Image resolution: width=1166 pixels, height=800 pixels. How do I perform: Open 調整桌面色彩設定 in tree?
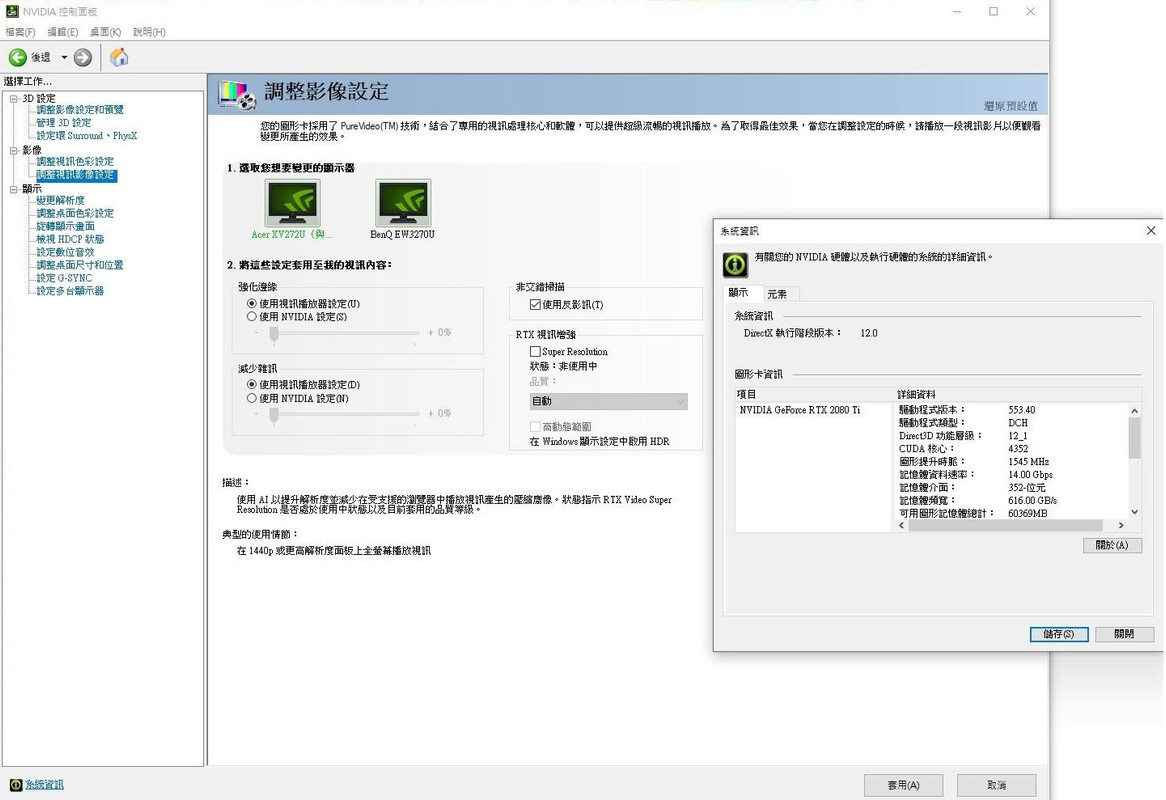tap(75, 213)
